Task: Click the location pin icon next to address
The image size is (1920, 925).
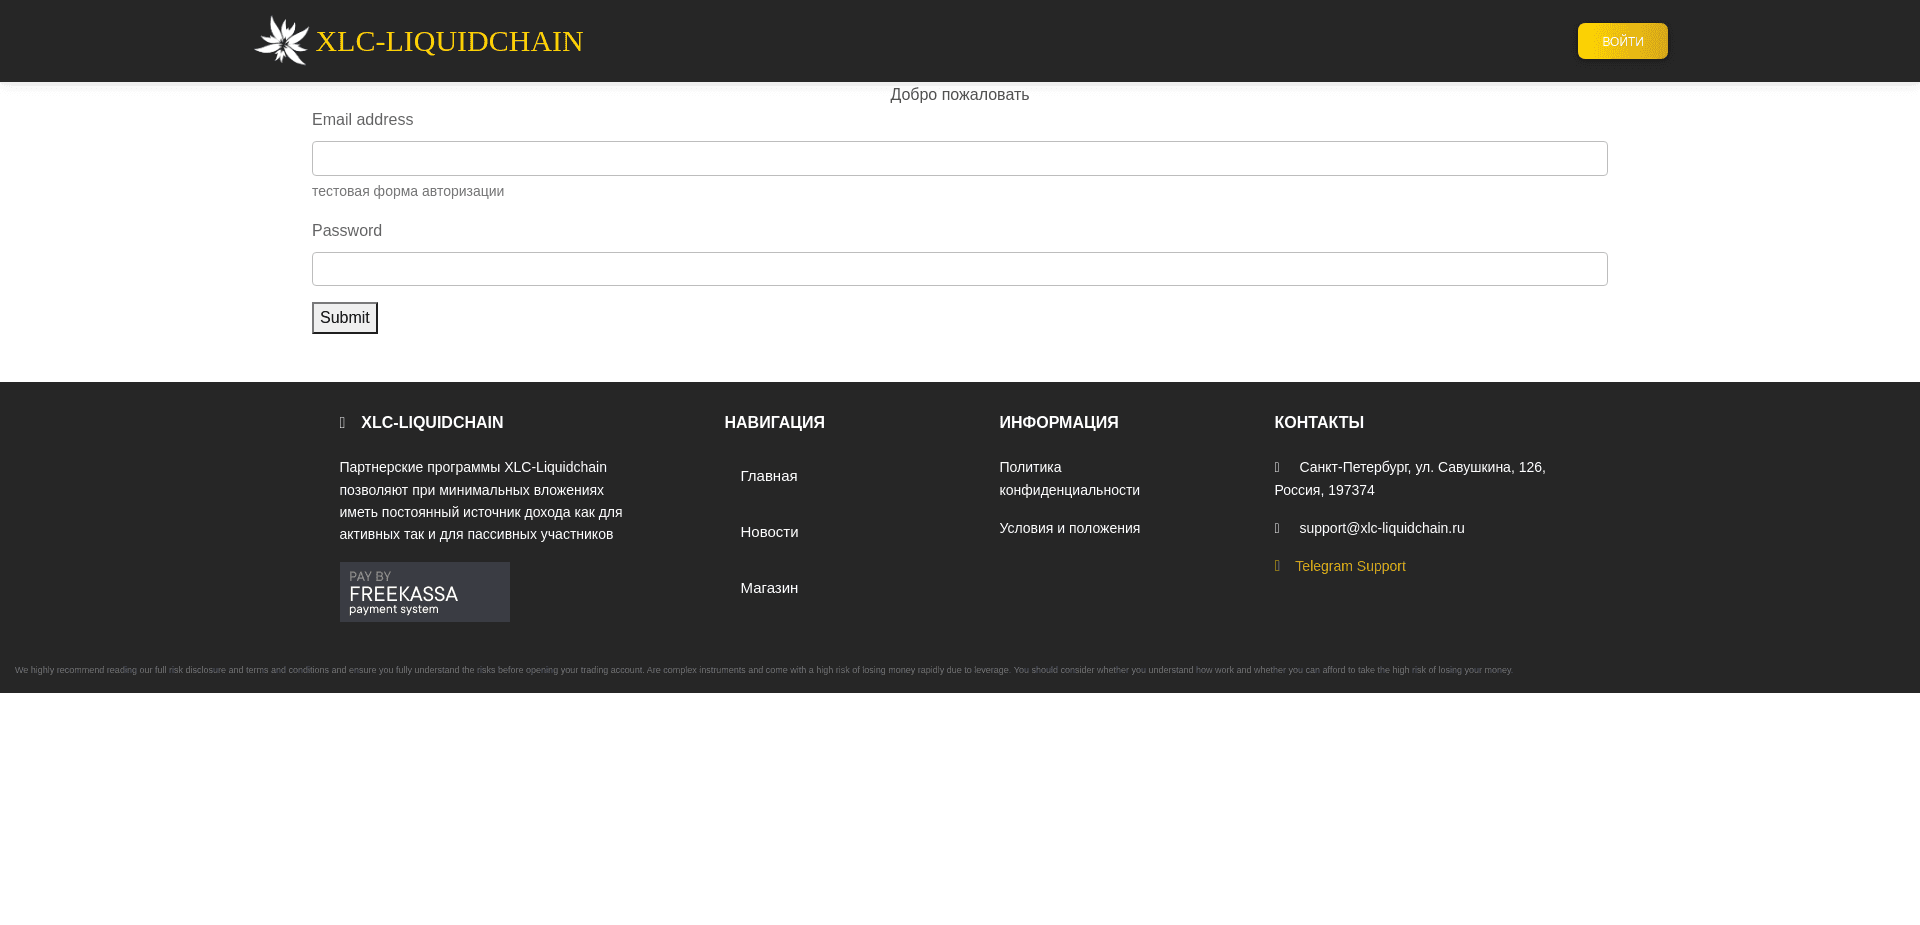Action: pos(1279,467)
